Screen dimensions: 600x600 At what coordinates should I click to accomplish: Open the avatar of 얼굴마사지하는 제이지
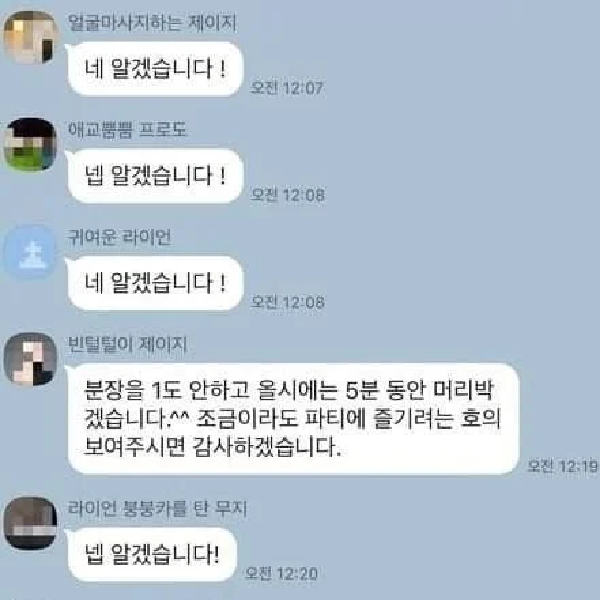(x=31, y=37)
